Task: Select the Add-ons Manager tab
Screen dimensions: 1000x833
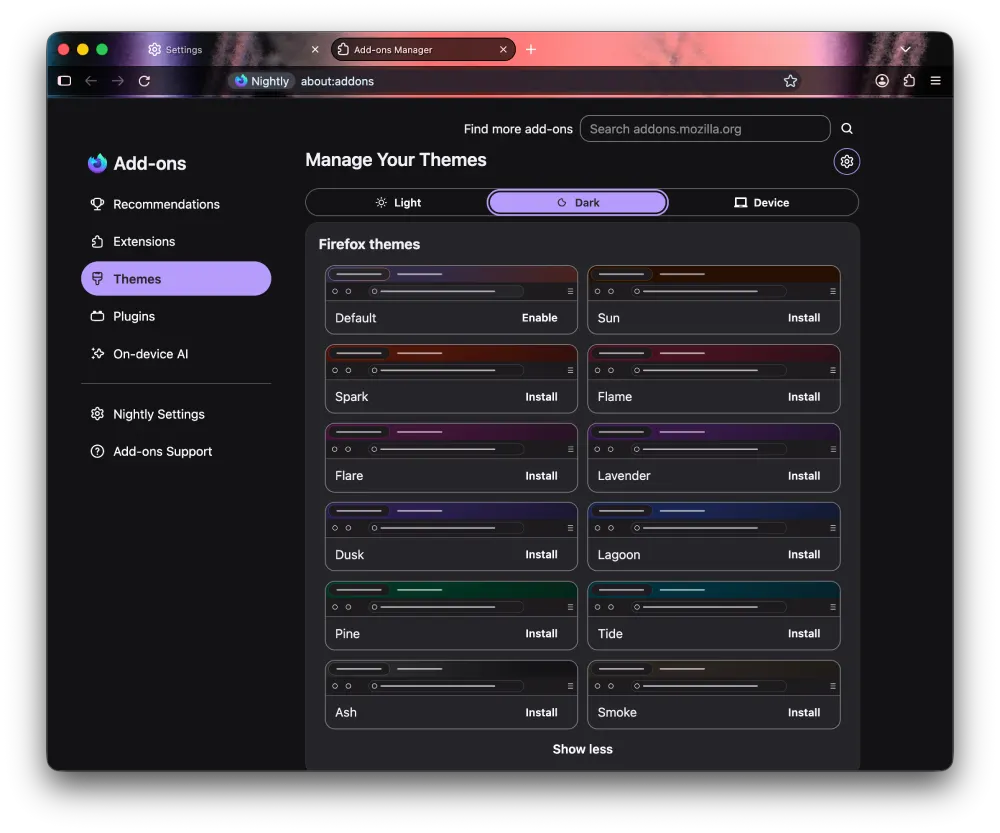Action: pyautogui.click(x=423, y=49)
